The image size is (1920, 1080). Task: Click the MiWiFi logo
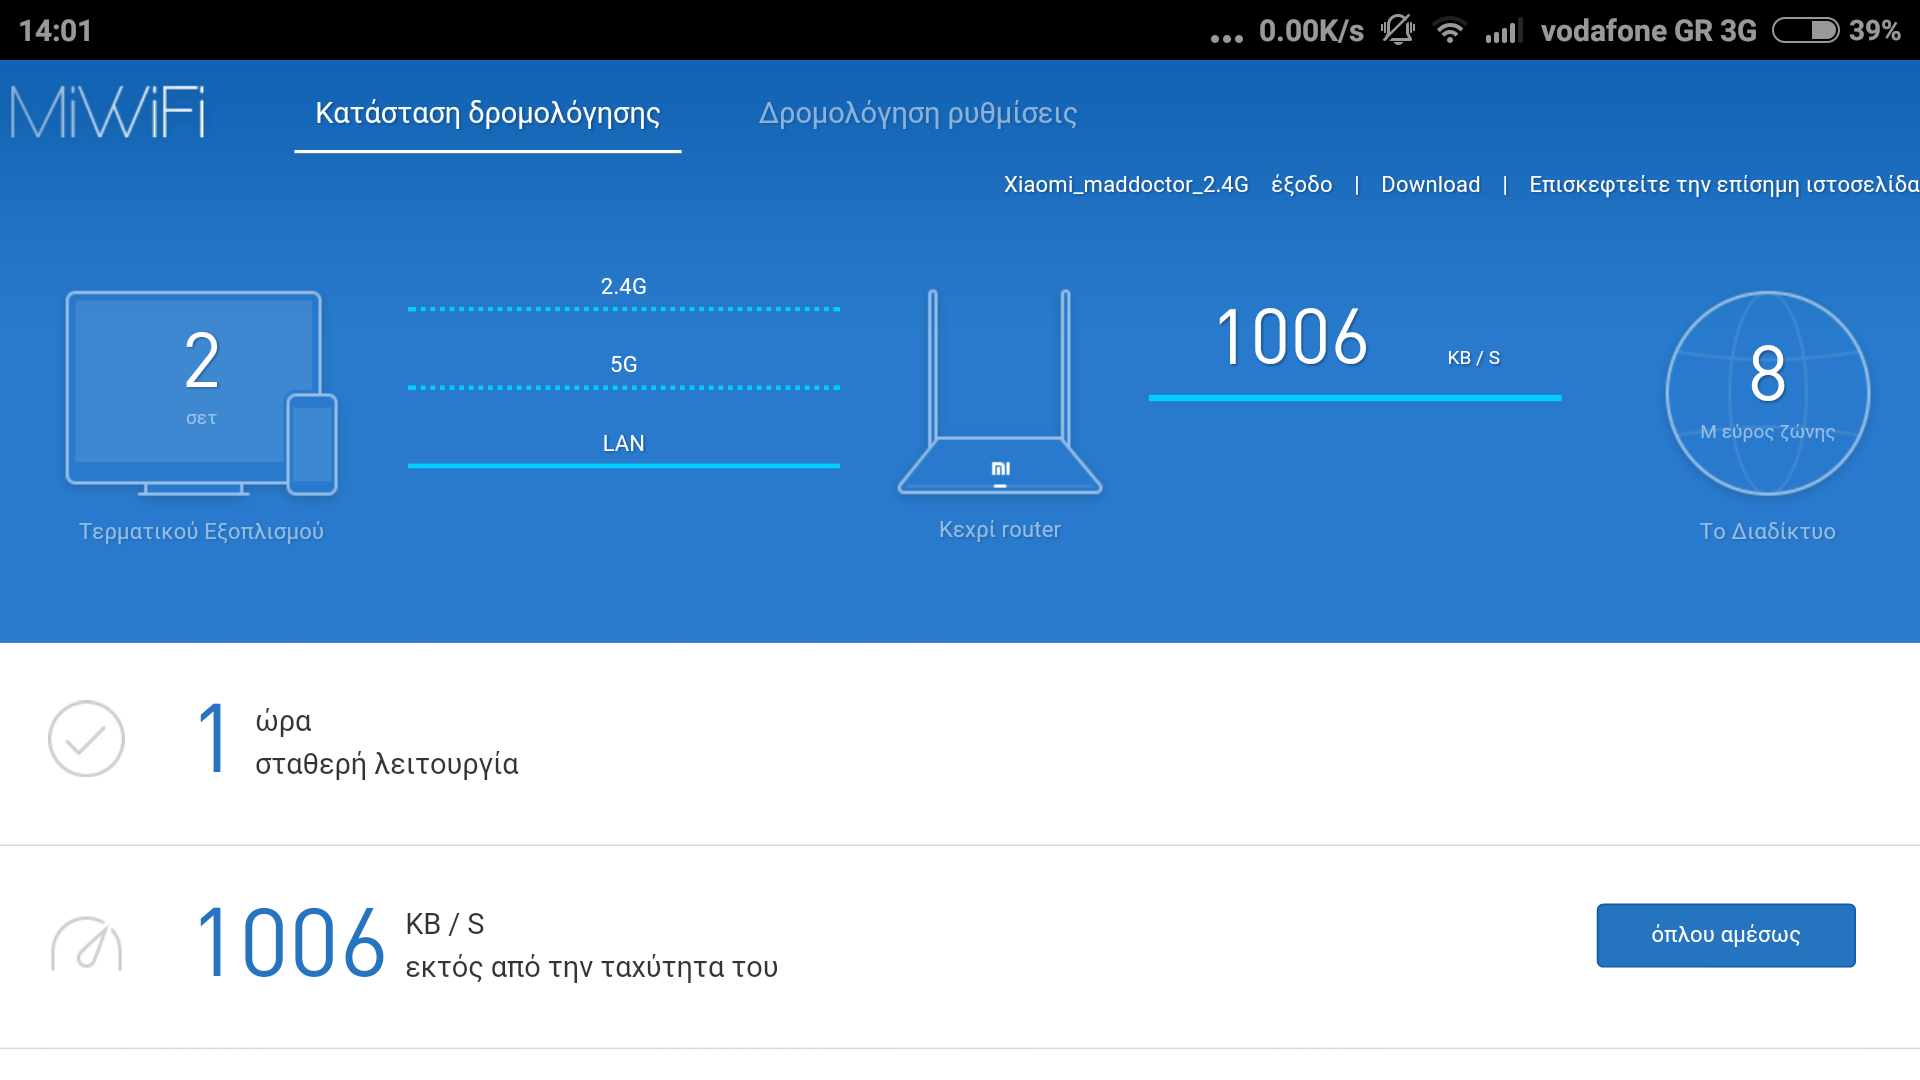click(x=108, y=112)
